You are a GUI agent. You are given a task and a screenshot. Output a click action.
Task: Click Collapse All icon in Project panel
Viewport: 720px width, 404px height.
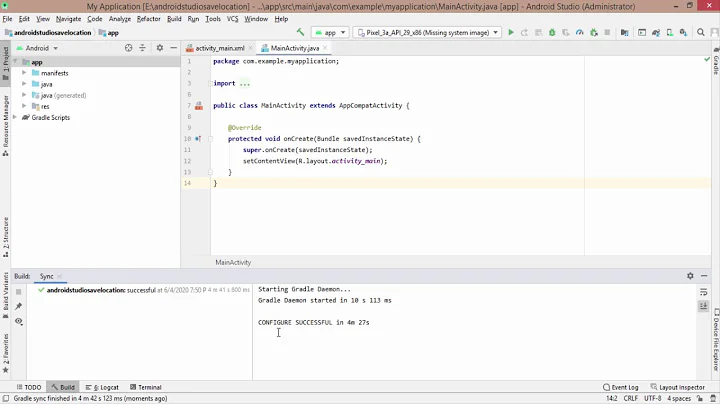pos(142,48)
